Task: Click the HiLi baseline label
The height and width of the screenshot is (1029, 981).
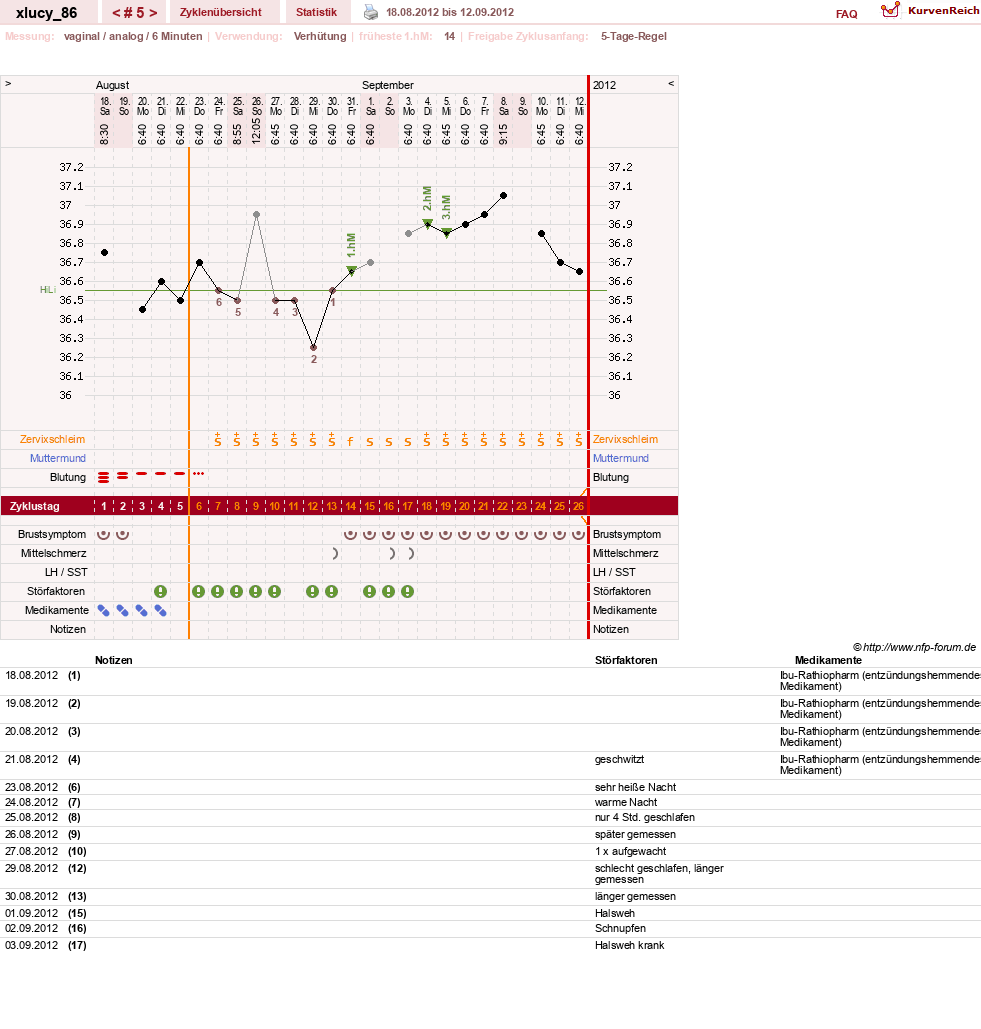Action: point(48,289)
